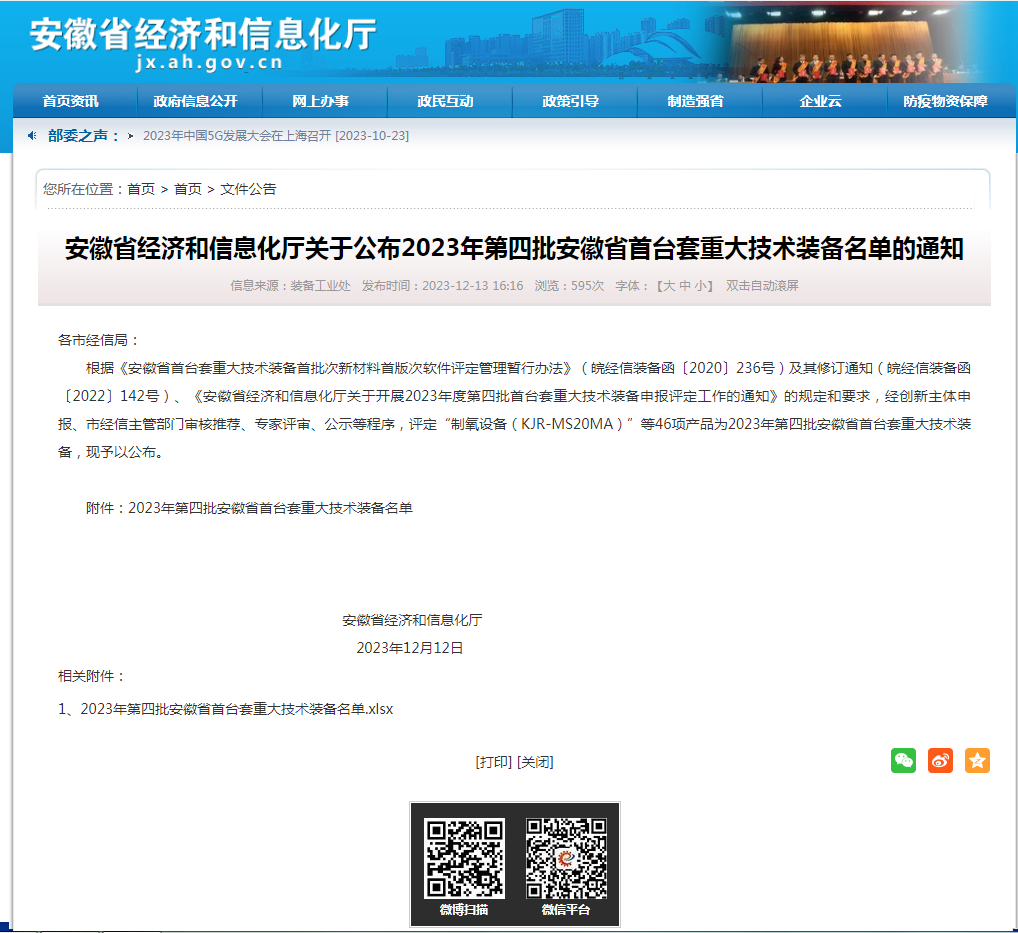Share the notice via the WeChat icon
The image size is (1018, 933).
click(903, 760)
